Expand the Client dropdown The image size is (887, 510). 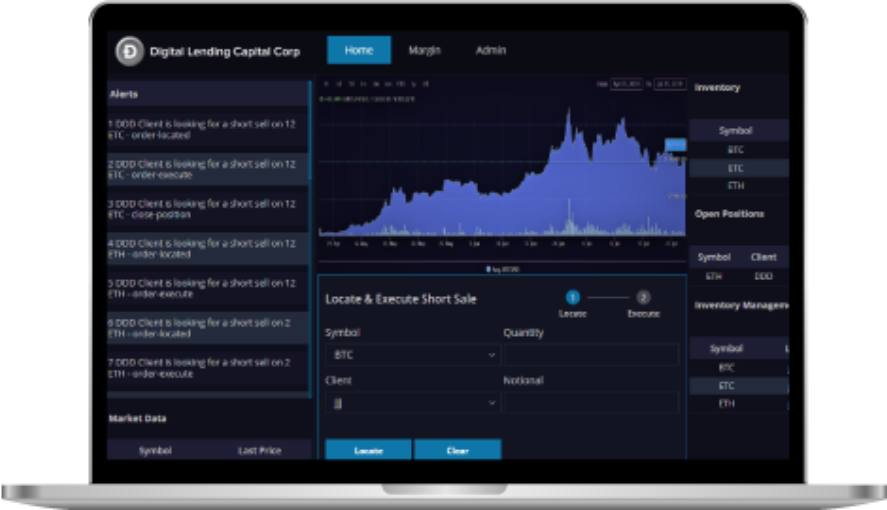[x=412, y=403]
